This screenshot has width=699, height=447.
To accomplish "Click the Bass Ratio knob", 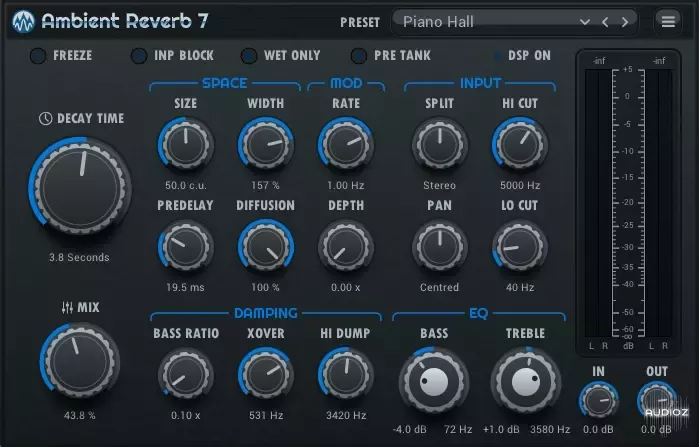I will (185, 374).
